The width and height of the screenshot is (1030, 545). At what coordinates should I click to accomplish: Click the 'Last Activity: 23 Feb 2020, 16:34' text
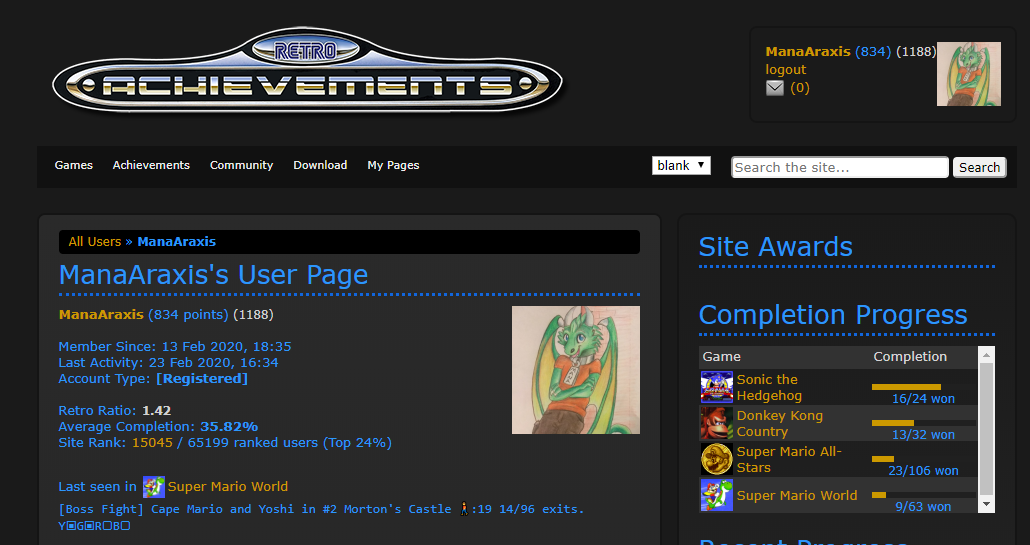168,362
